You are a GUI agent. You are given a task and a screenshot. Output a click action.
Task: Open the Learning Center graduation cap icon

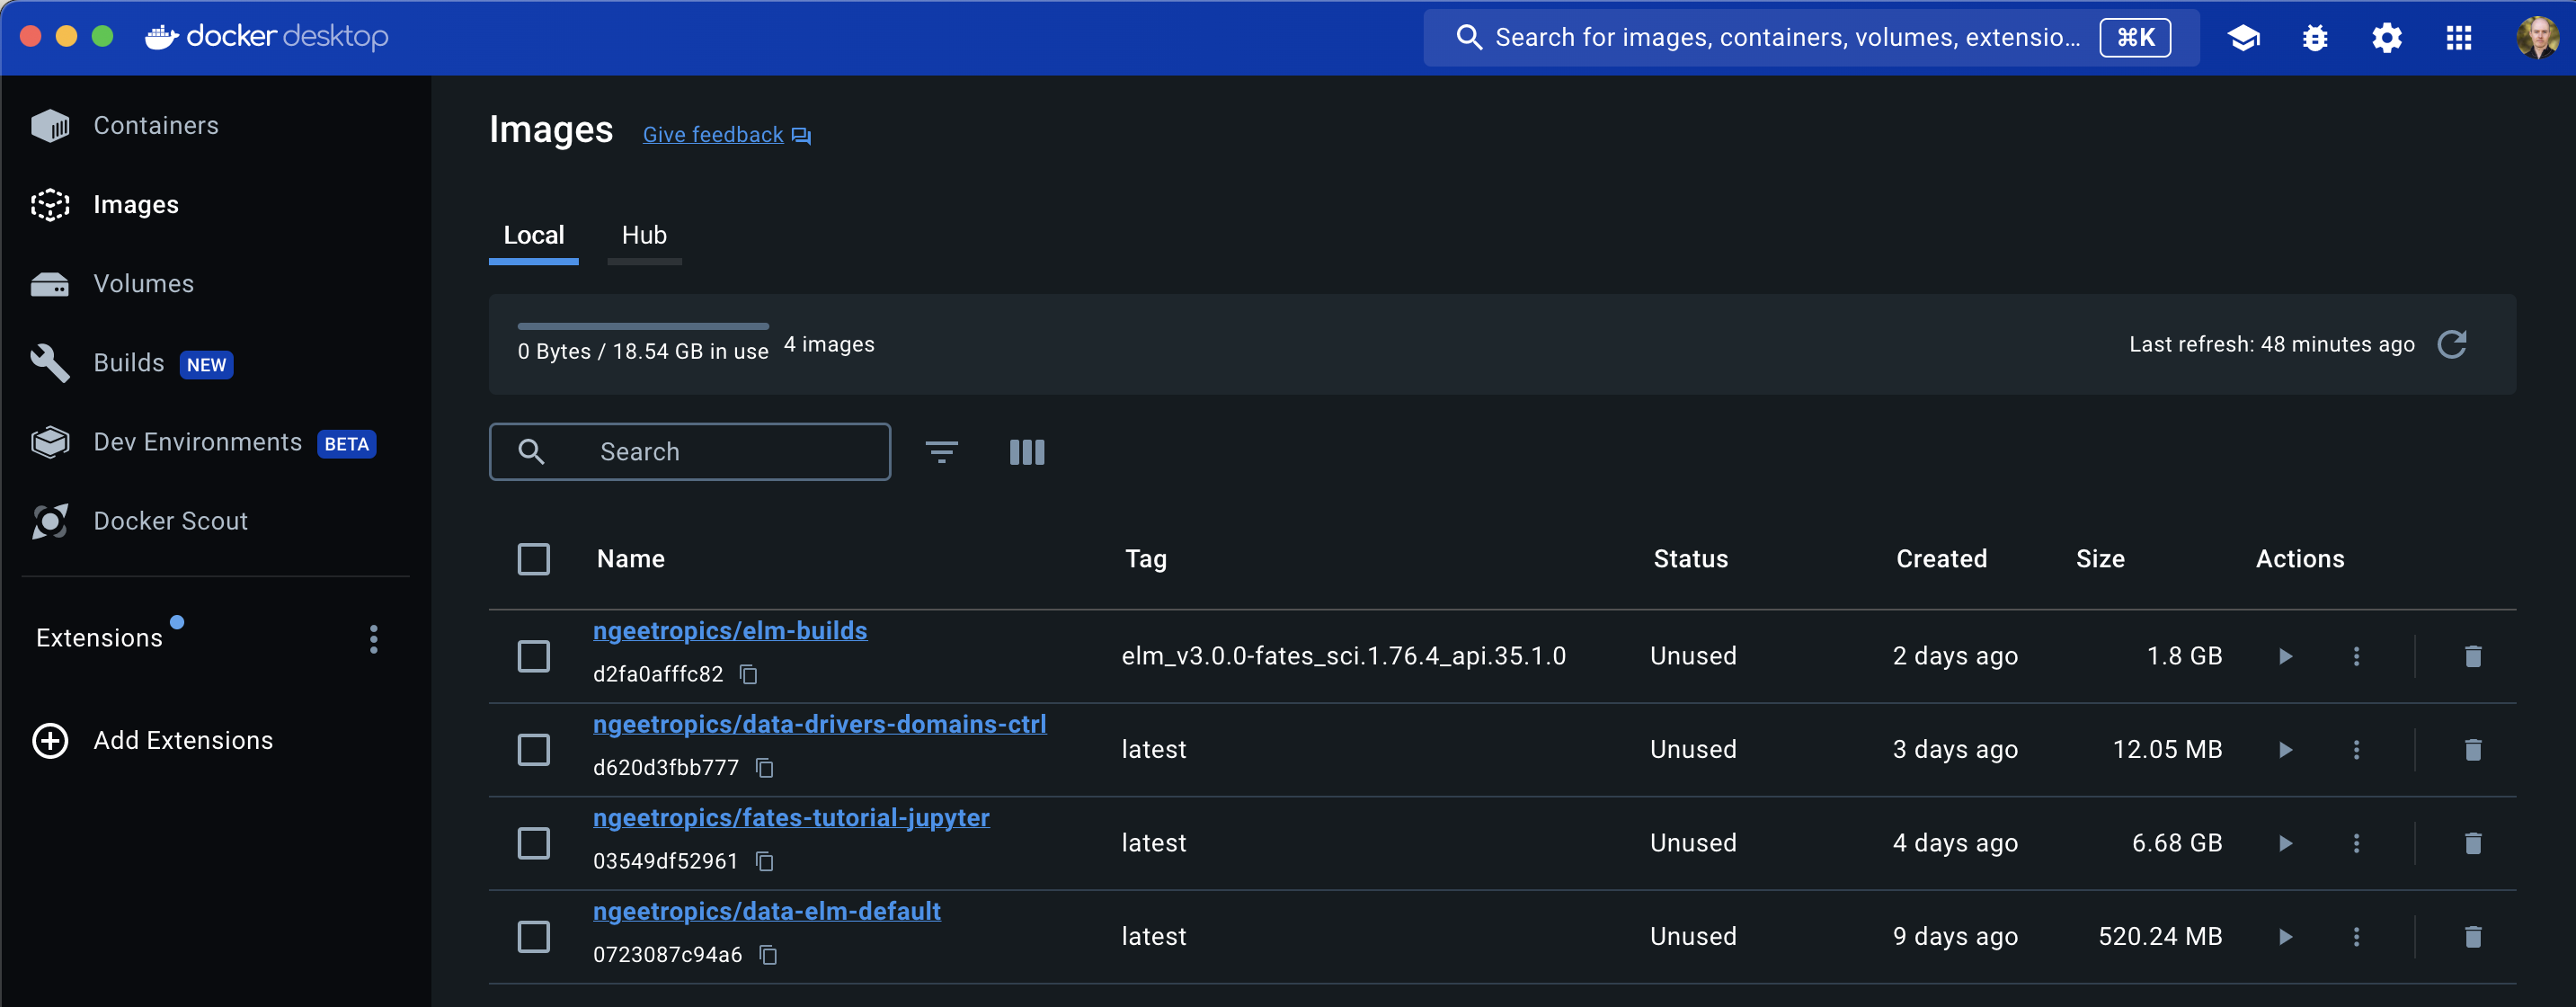coord(2243,38)
